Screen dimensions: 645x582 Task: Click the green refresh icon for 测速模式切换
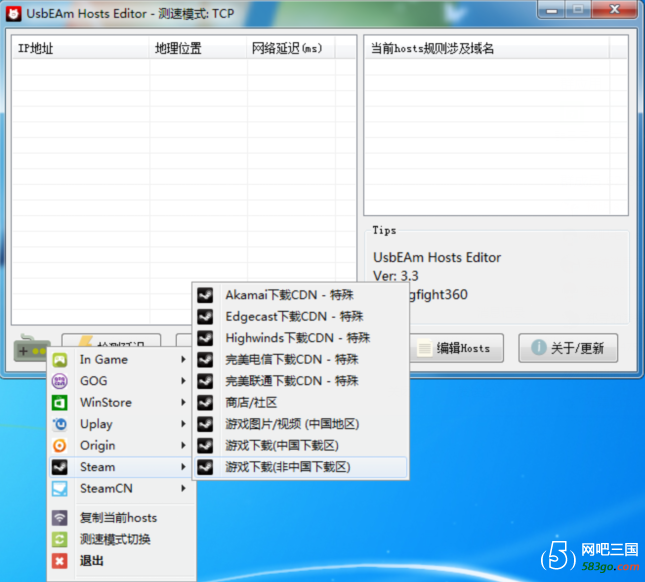(x=60, y=539)
